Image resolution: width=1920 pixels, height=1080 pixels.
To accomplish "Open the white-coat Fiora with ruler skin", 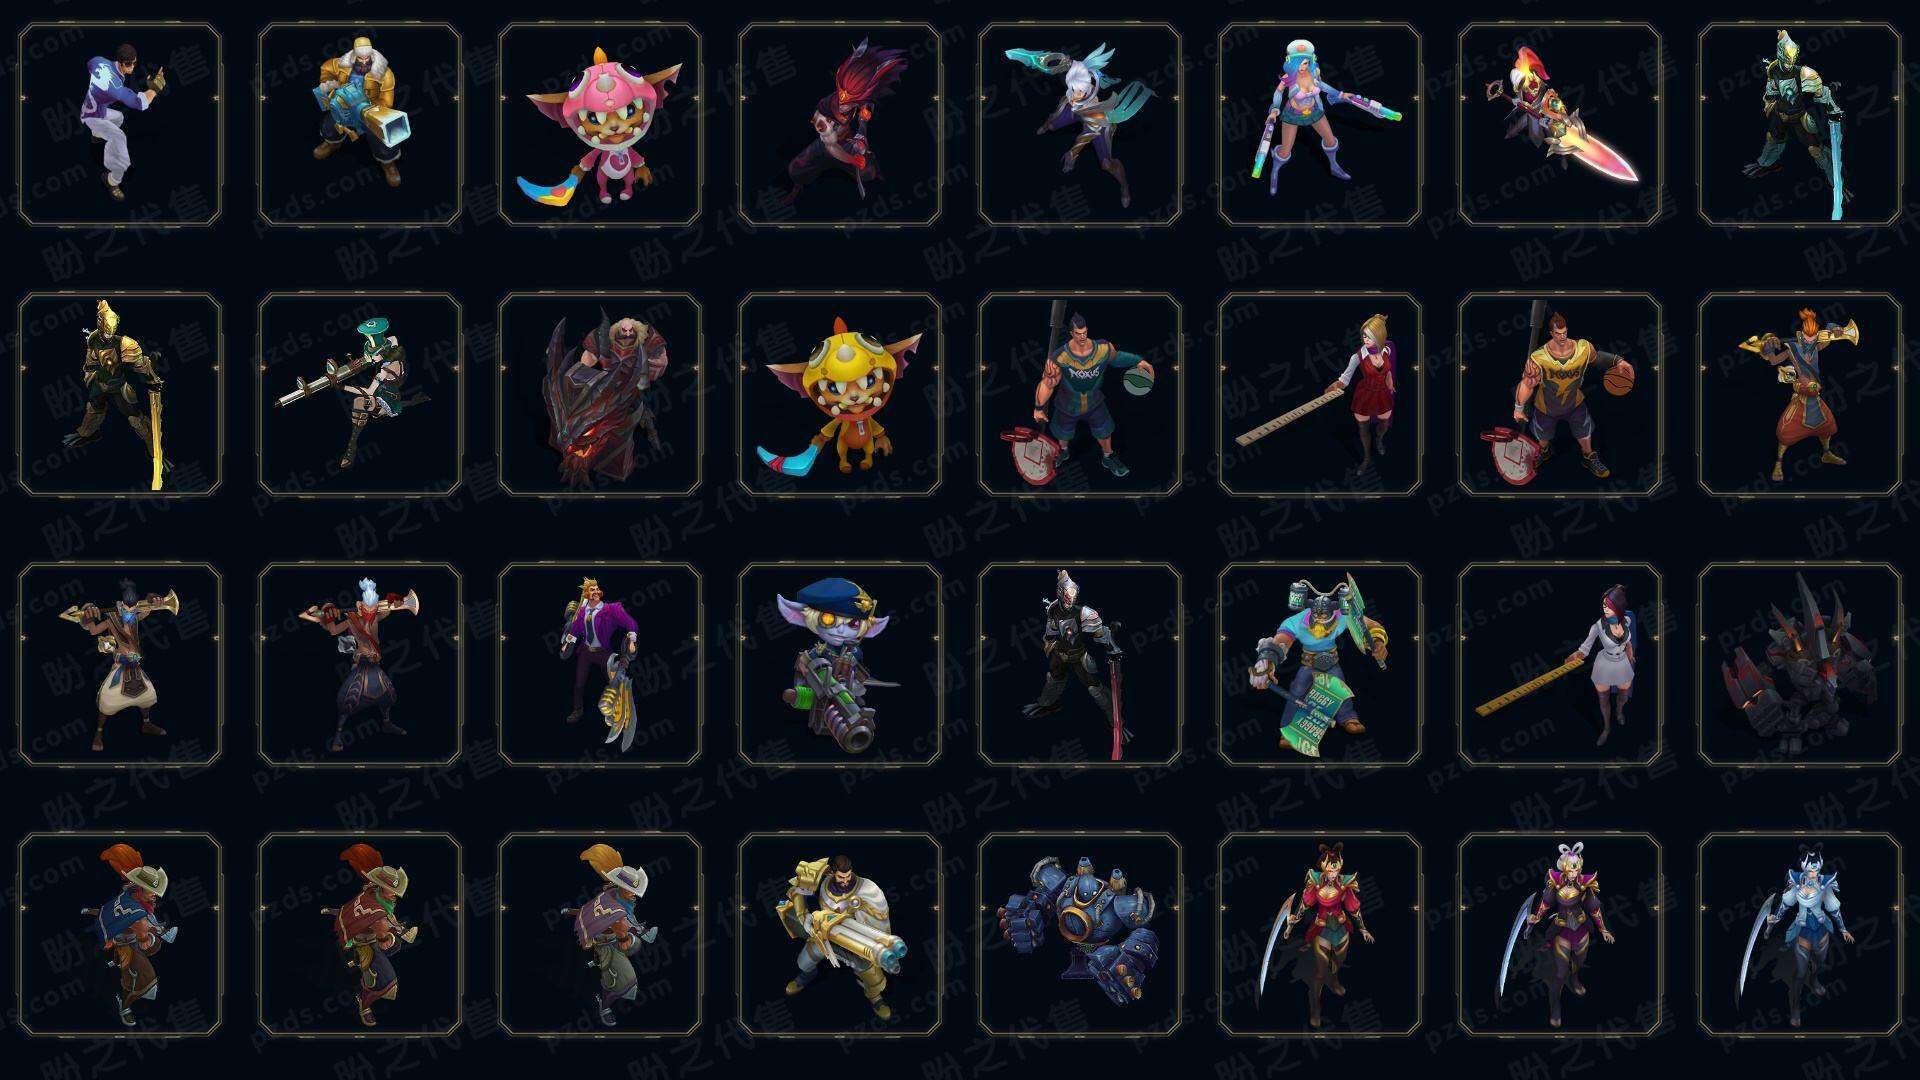I will pyautogui.click(x=1560, y=665).
